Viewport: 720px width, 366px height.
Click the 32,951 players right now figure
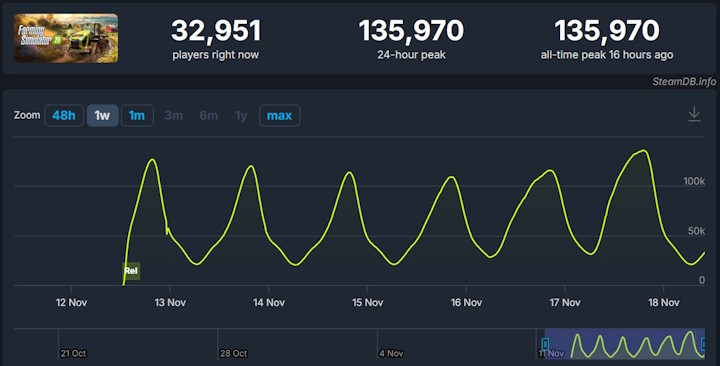point(216,30)
